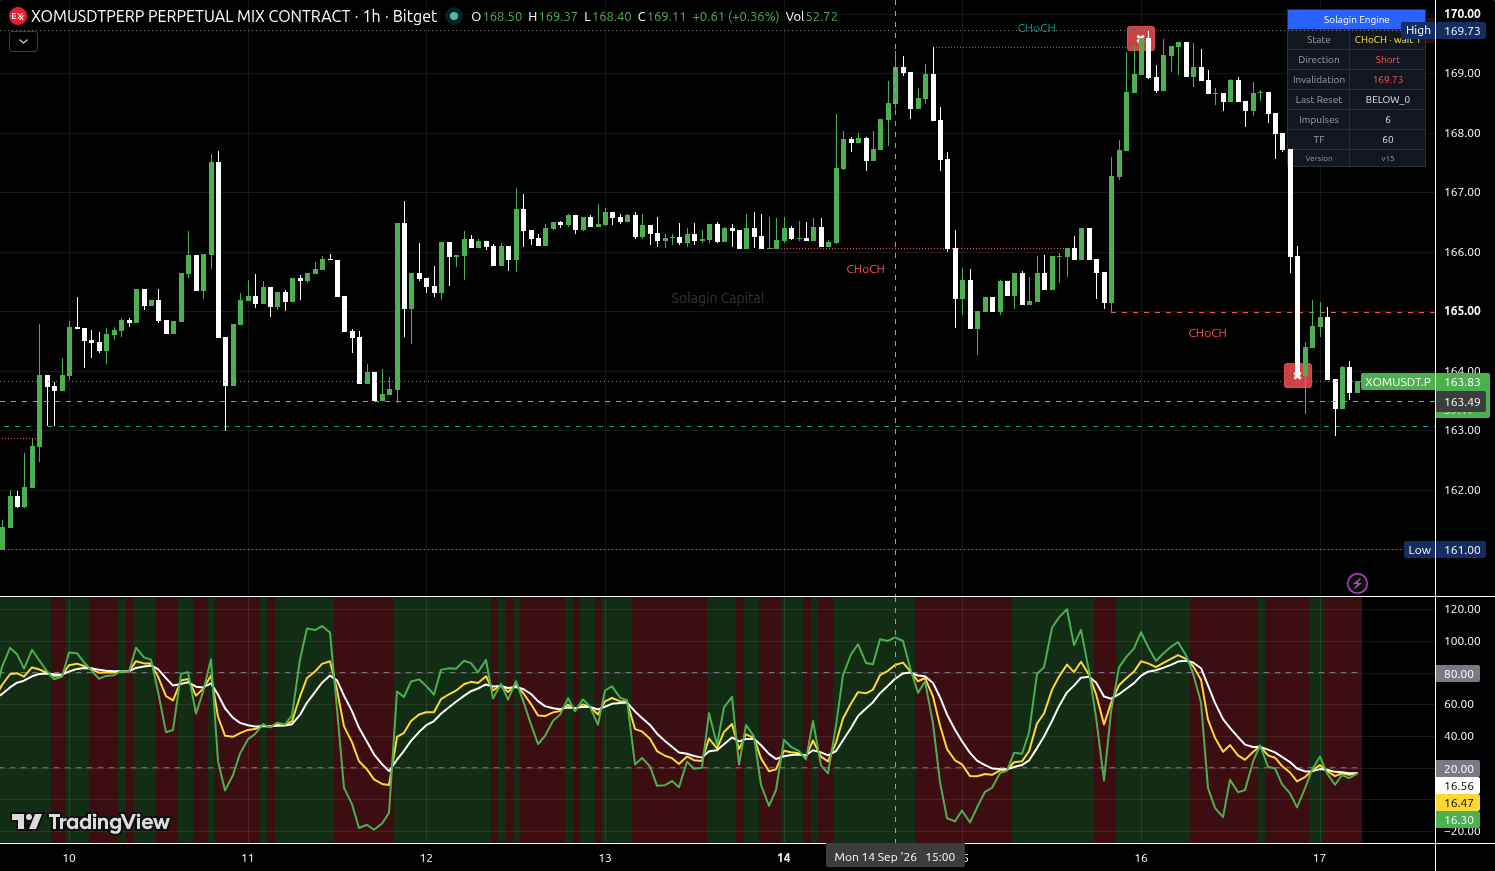Viewport: 1495px width, 871px height.
Task: Click the 163.49 dashed-line price label
Action: (1462, 402)
